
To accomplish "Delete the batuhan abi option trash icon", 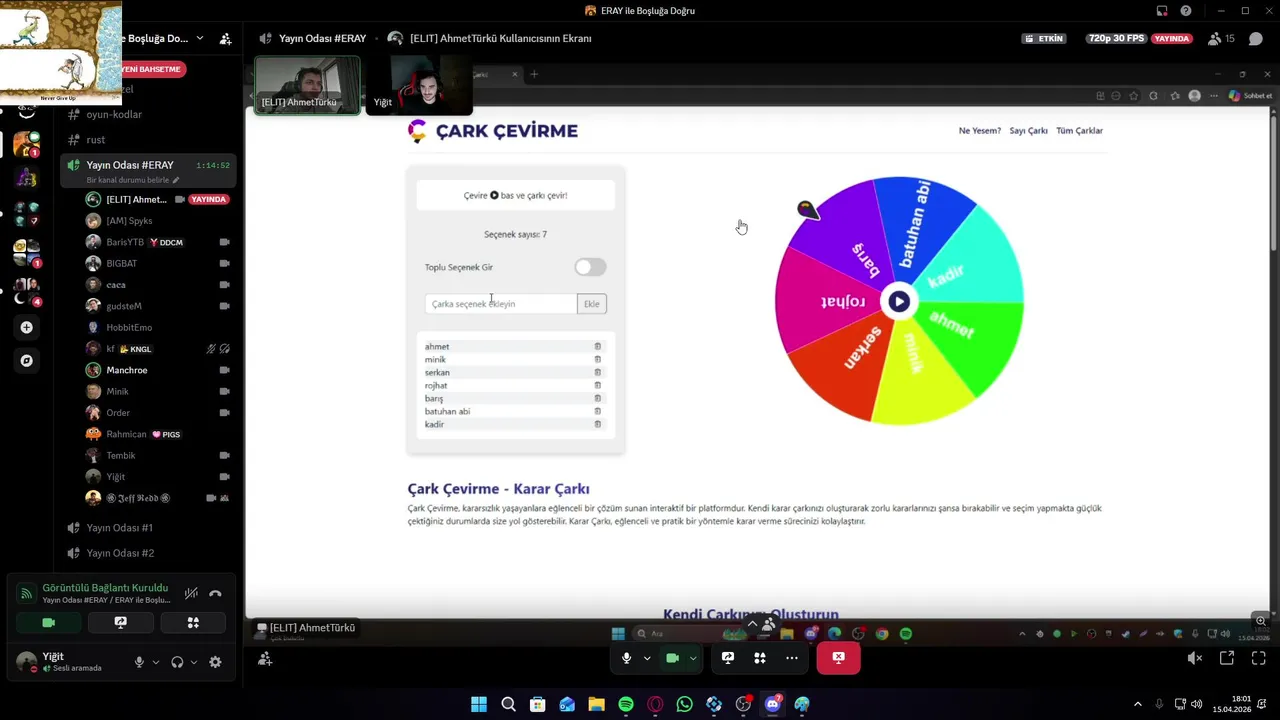I will [x=598, y=412].
